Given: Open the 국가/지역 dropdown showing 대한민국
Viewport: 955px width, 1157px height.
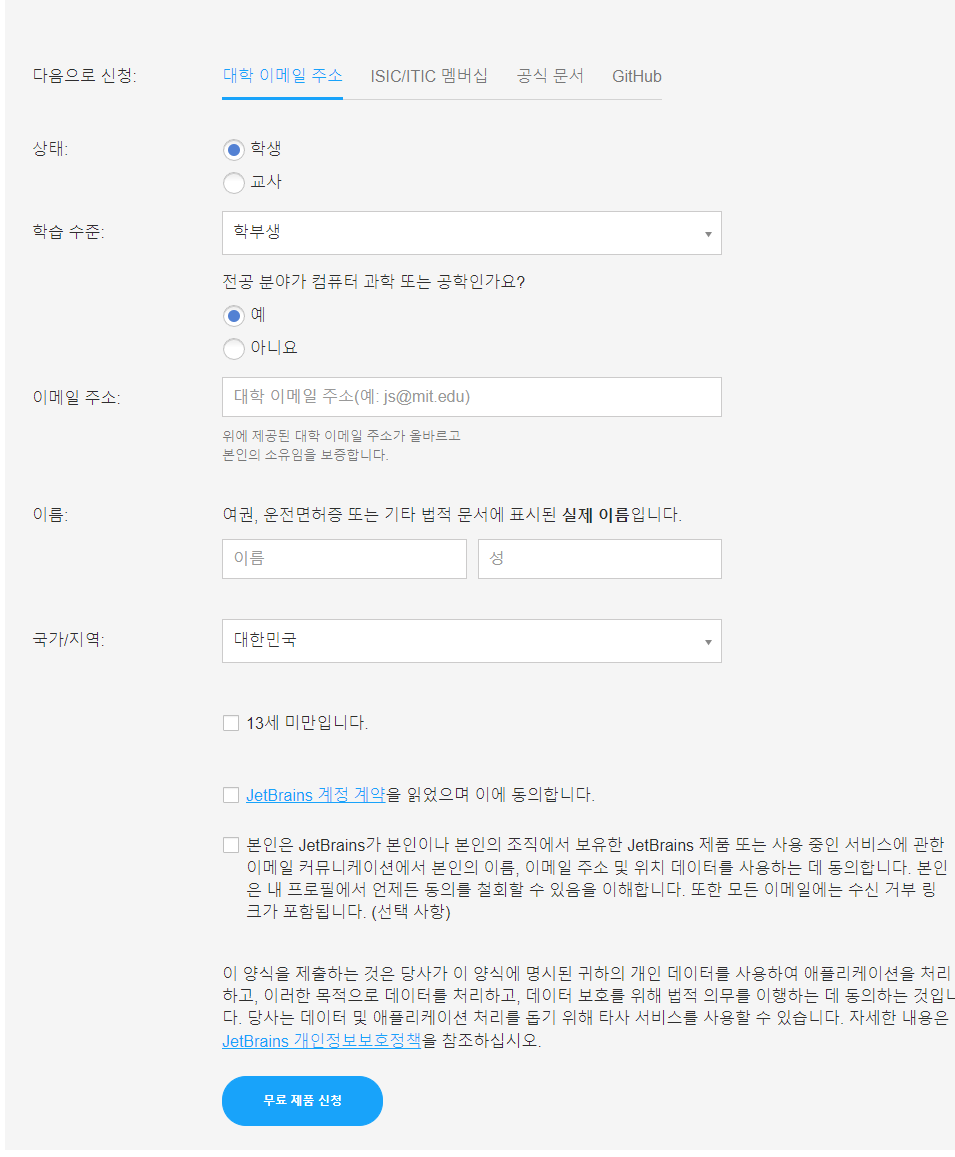Looking at the screenshot, I should click(472, 640).
